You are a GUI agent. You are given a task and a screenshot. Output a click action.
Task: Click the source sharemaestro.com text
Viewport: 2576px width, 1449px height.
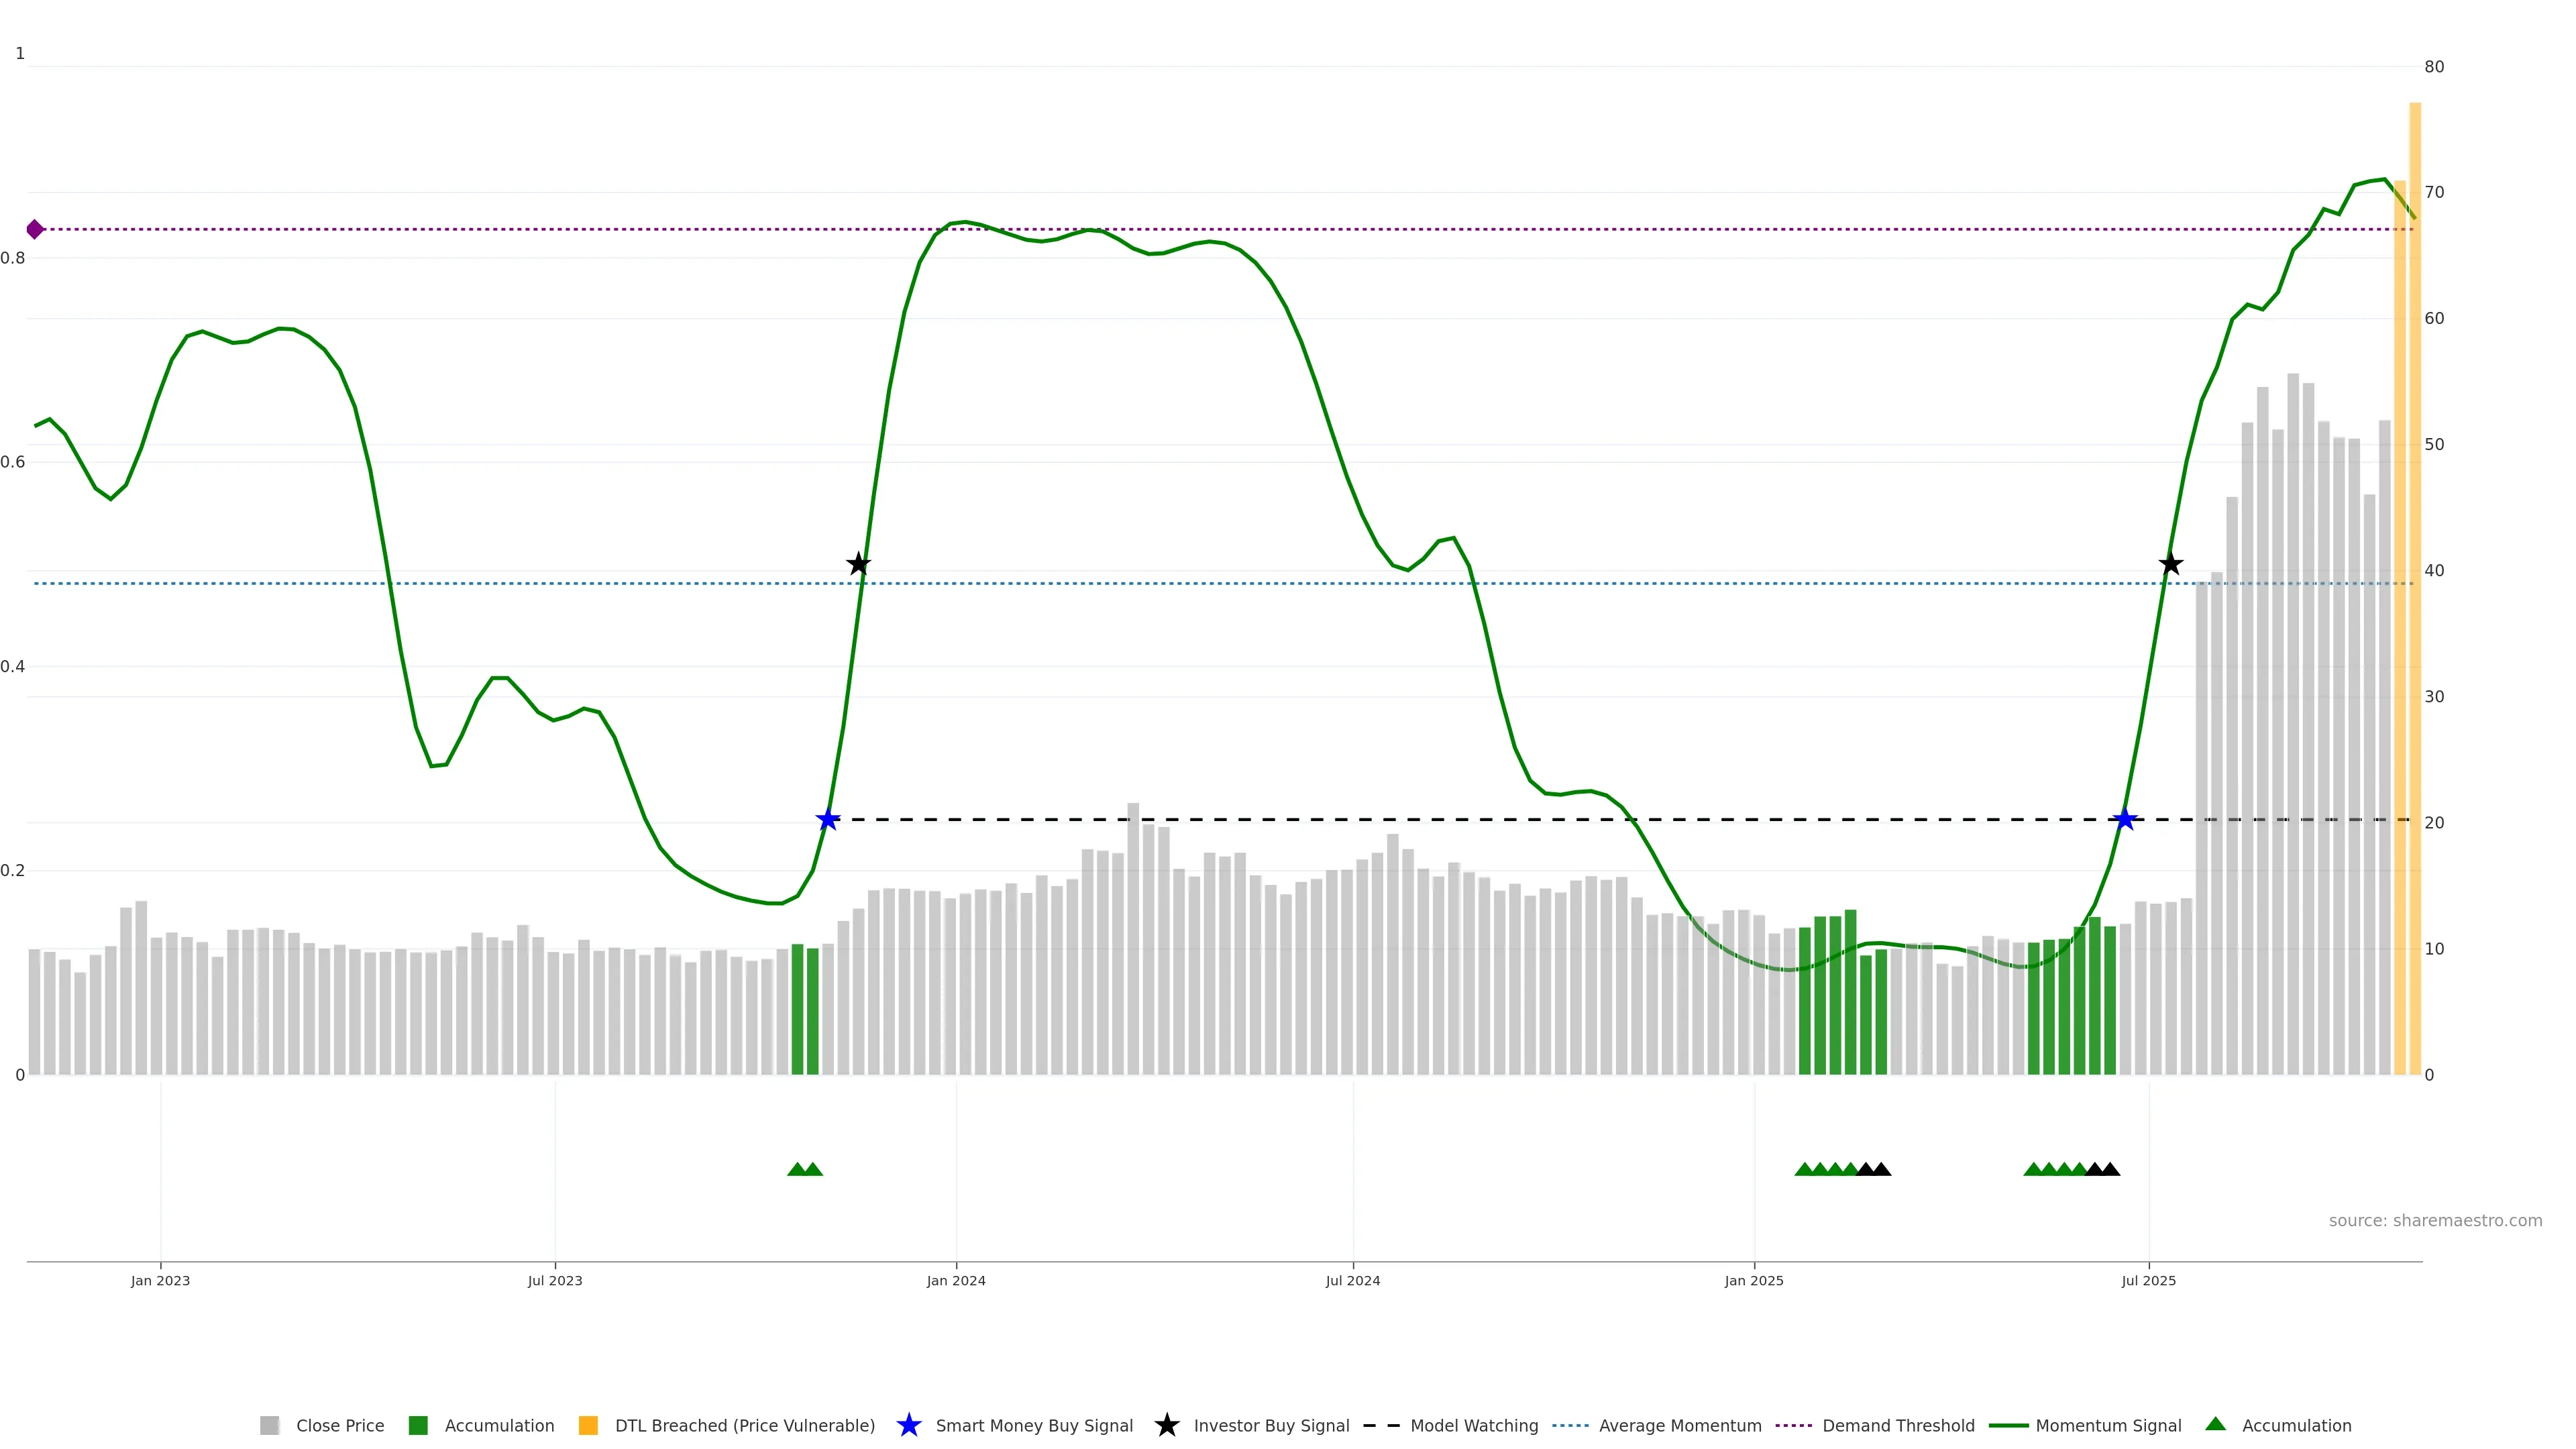click(x=2435, y=1221)
